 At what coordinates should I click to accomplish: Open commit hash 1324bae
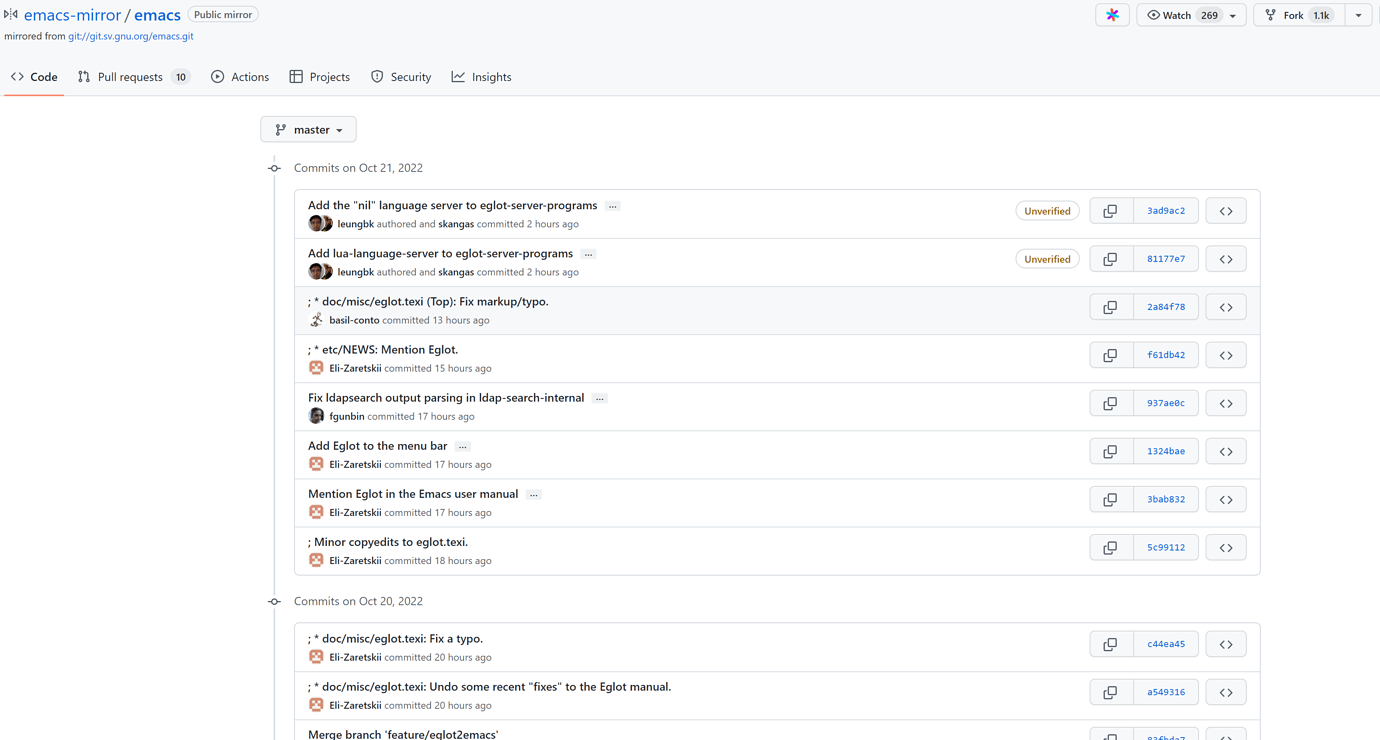(x=1165, y=451)
